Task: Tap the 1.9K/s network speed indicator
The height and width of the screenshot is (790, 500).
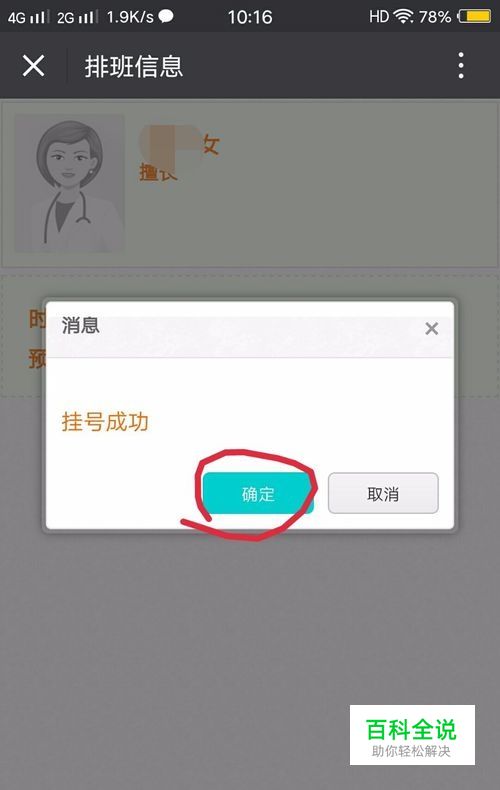Action: coord(130,17)
